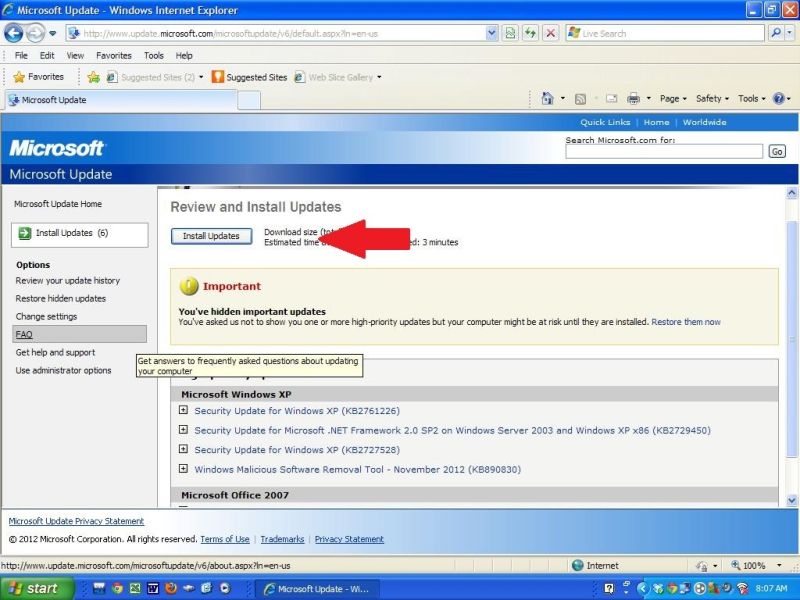Open the 100% zoom level dropdown

tap(779, 565)
